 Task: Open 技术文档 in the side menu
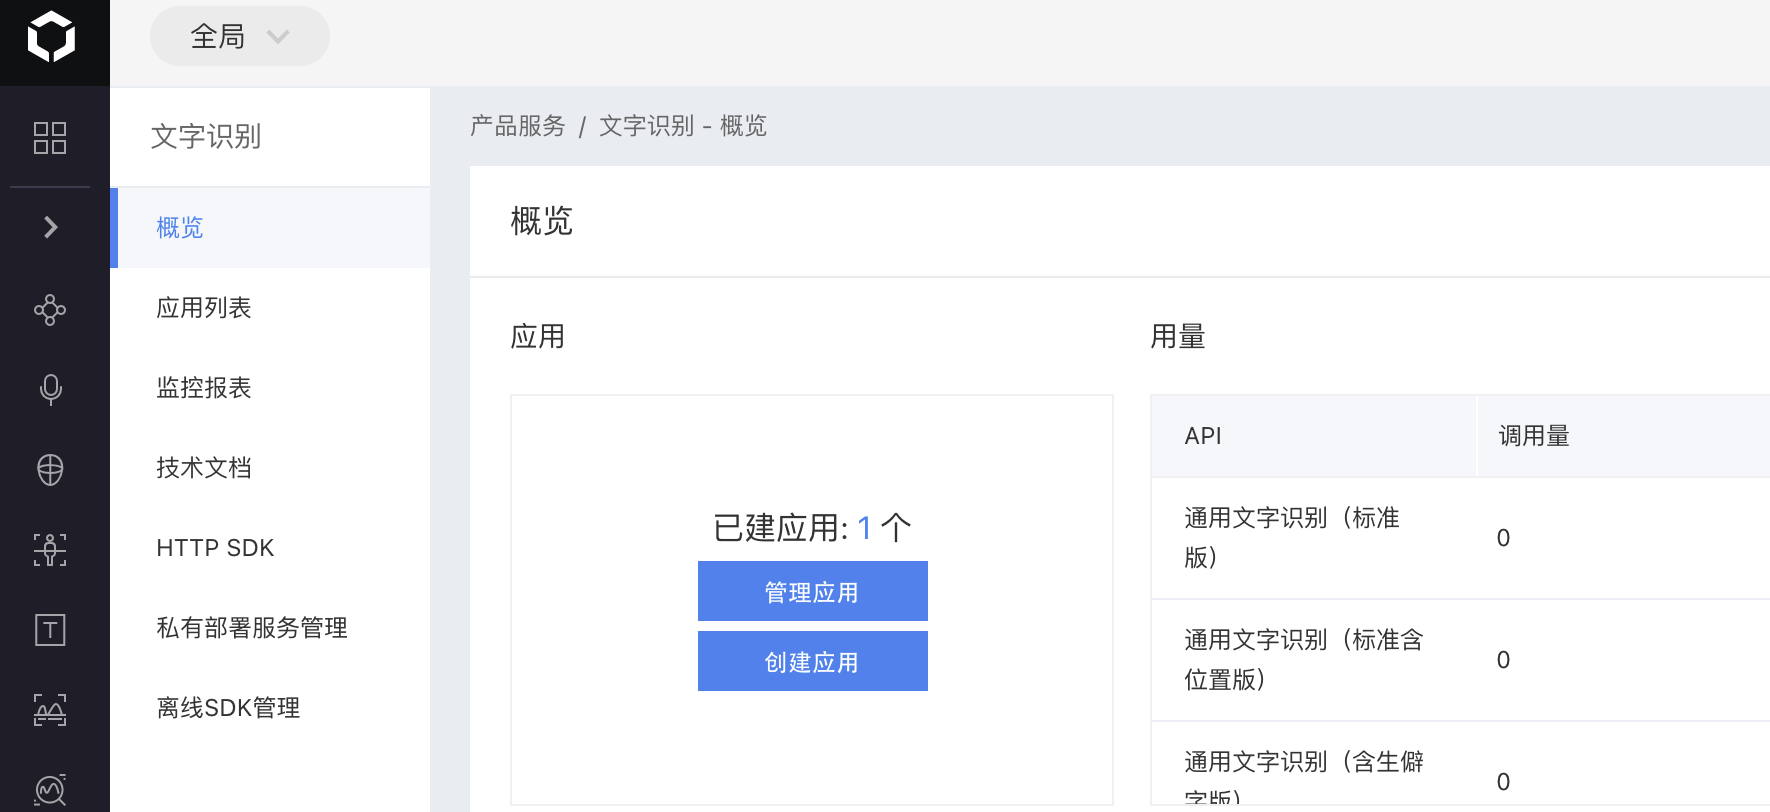pyautogui.click(x=204, y=468)
